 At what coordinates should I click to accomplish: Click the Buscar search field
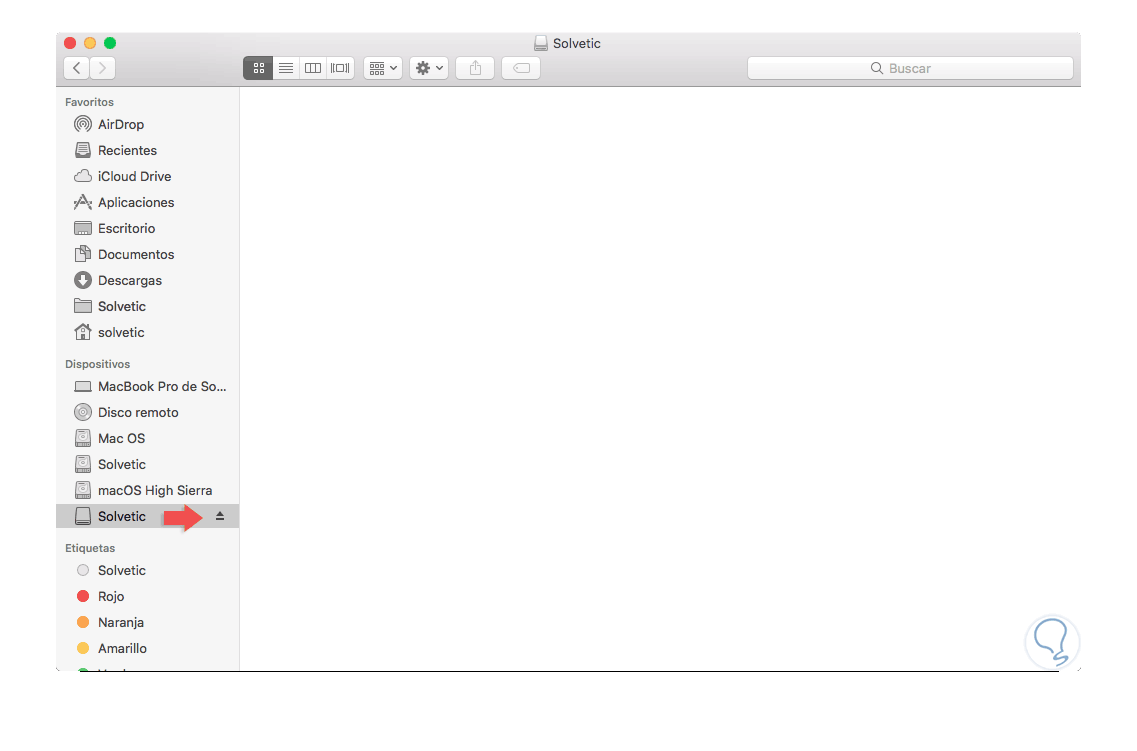tap(910, 68)
